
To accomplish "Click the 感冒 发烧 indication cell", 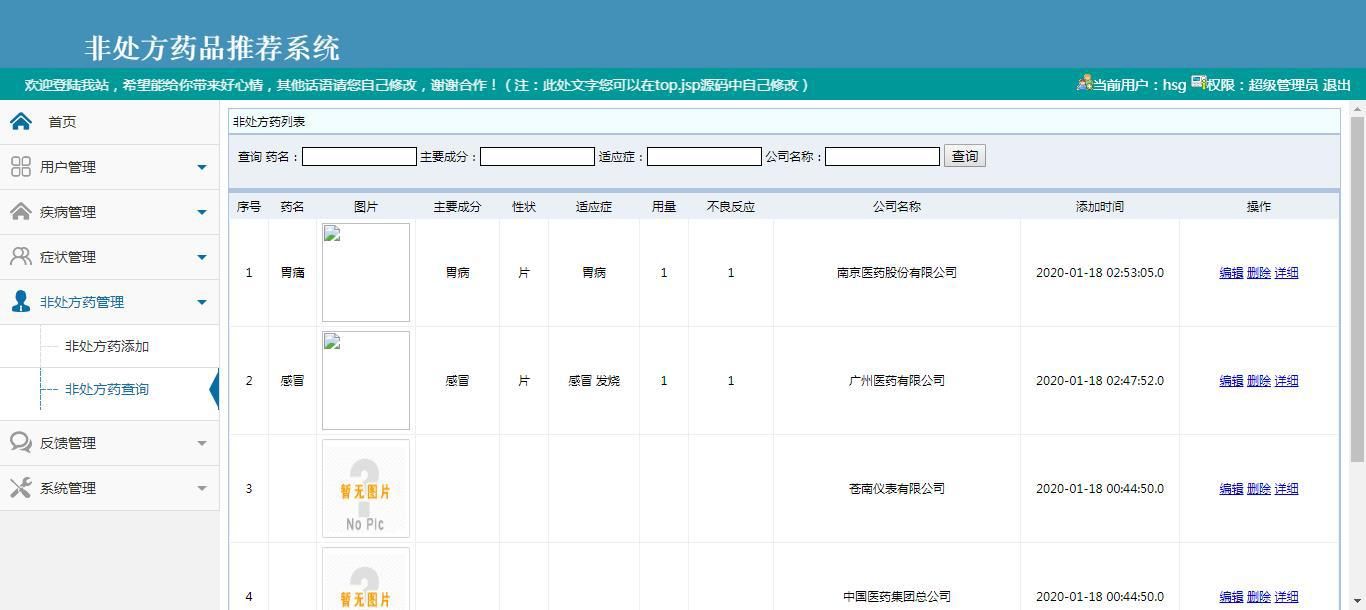I will [594, 380].
